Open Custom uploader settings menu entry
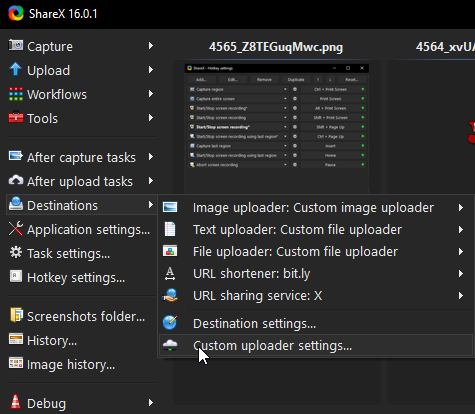Screen dimensions: 475x414 pos(316,346)
